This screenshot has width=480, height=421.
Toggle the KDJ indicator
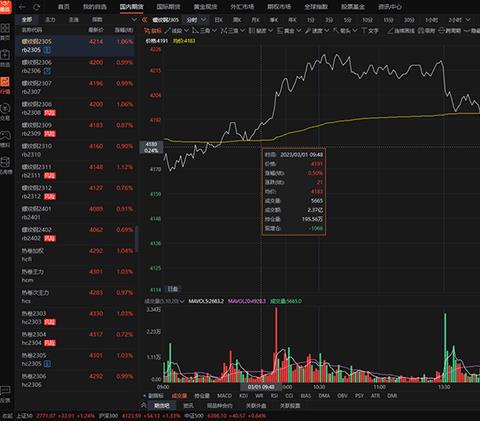(244, 396)
